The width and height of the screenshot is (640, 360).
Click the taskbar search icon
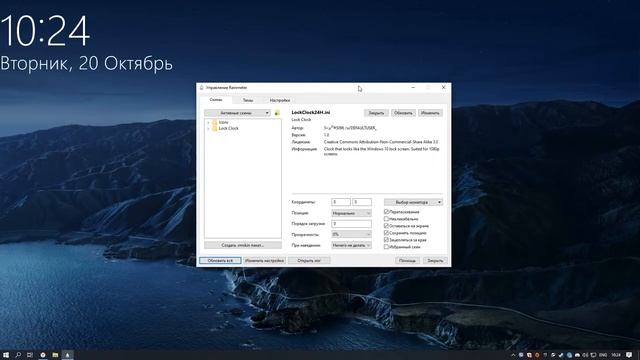pos(18,355)
